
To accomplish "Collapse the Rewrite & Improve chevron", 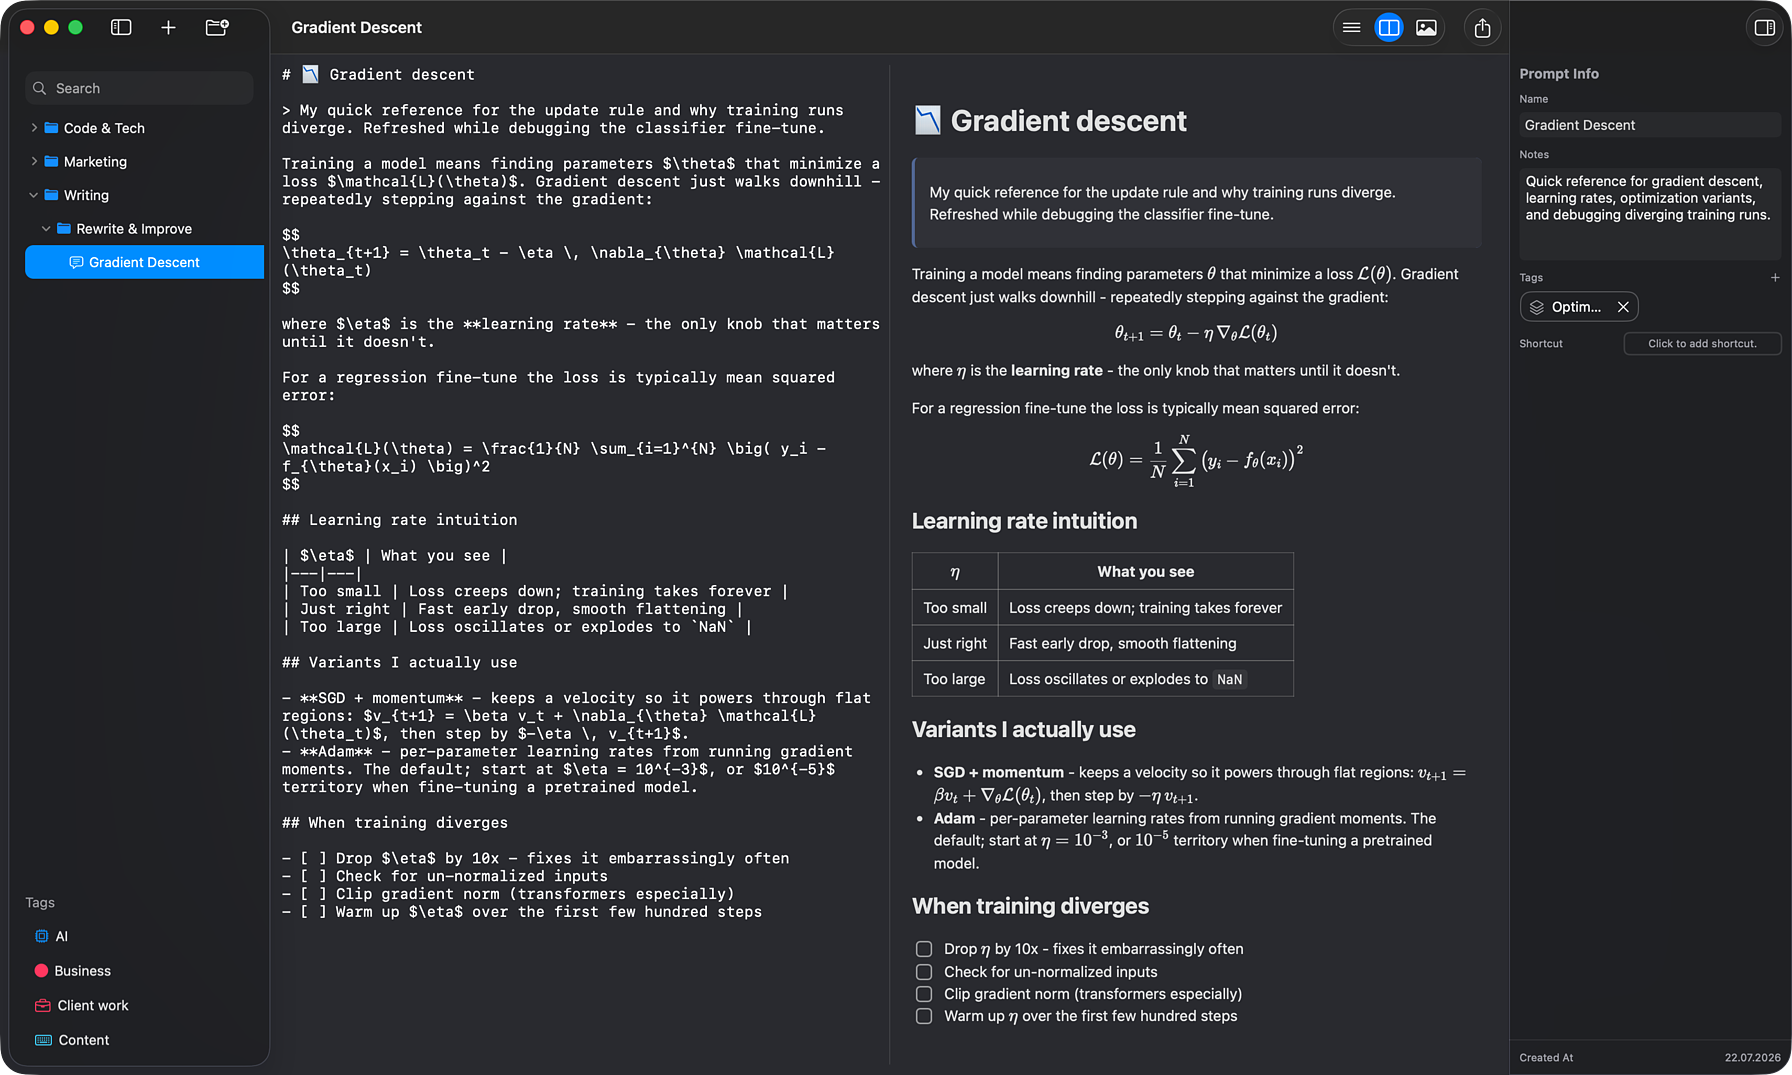I will (46, 228).
